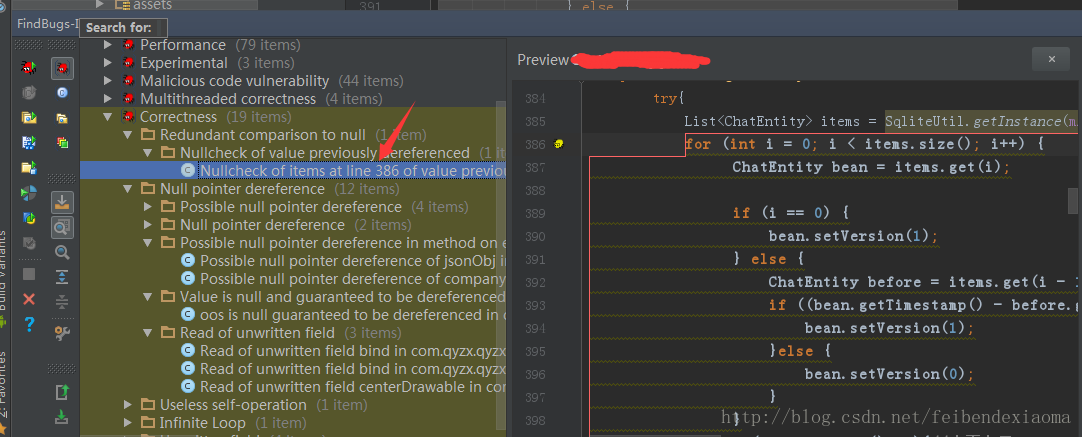Click Analyze Package Files icon
This screenshot has height=437, width=1082.
pos(29,117)
